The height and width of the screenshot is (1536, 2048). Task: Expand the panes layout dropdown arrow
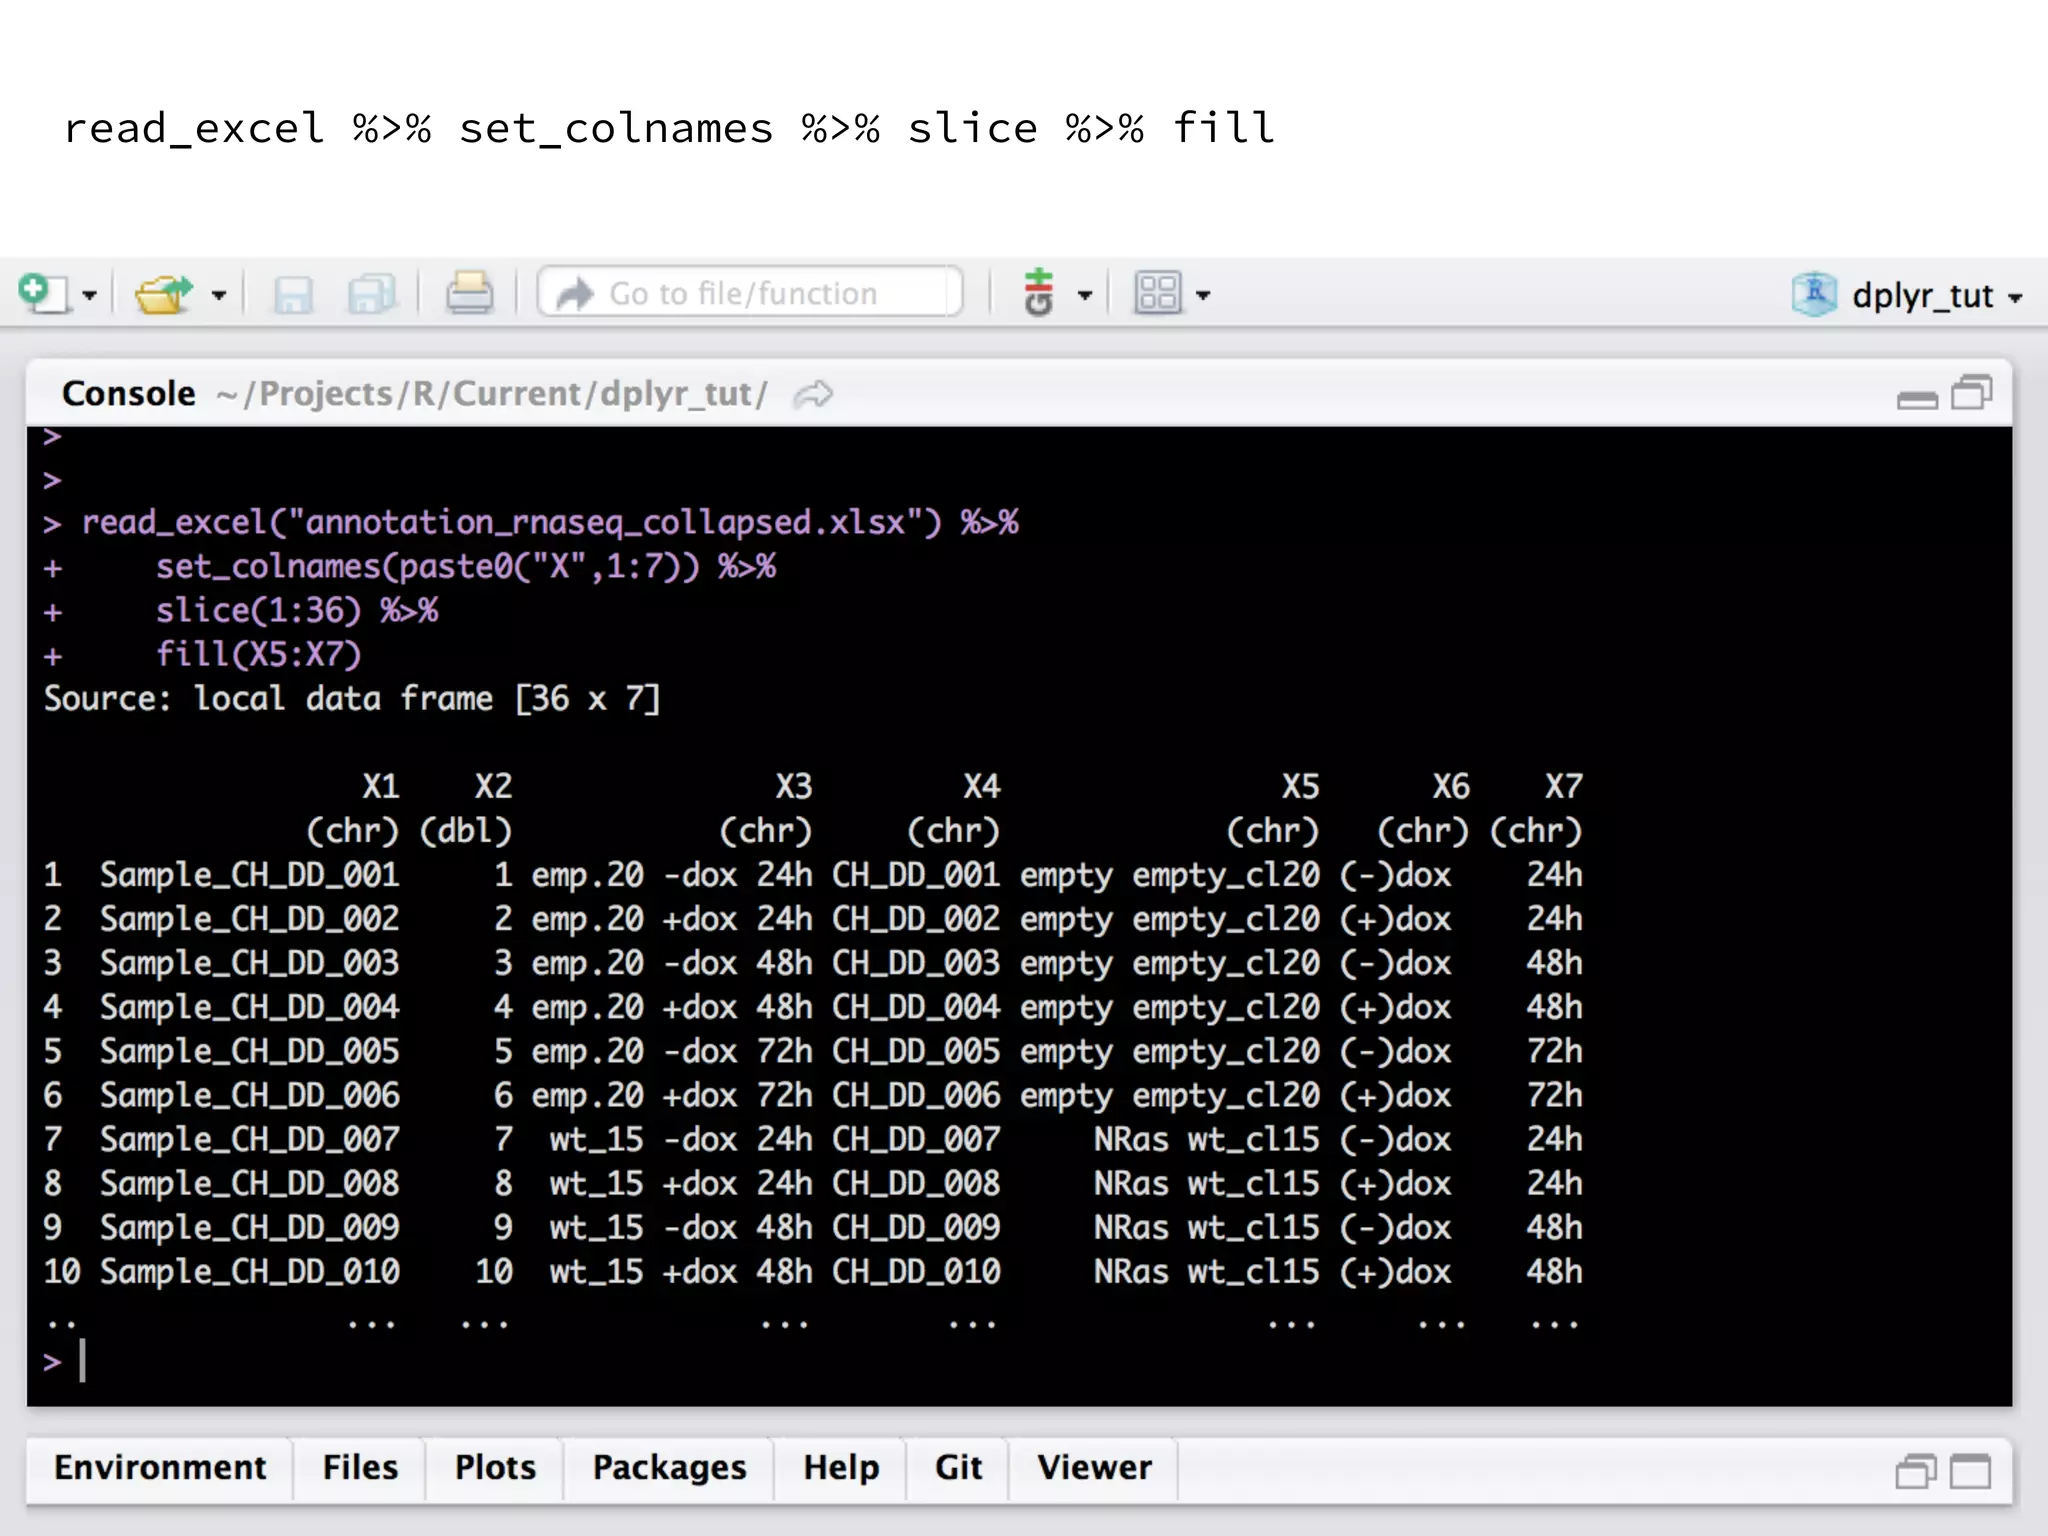pyautogui.click(x=1203, y=296)
